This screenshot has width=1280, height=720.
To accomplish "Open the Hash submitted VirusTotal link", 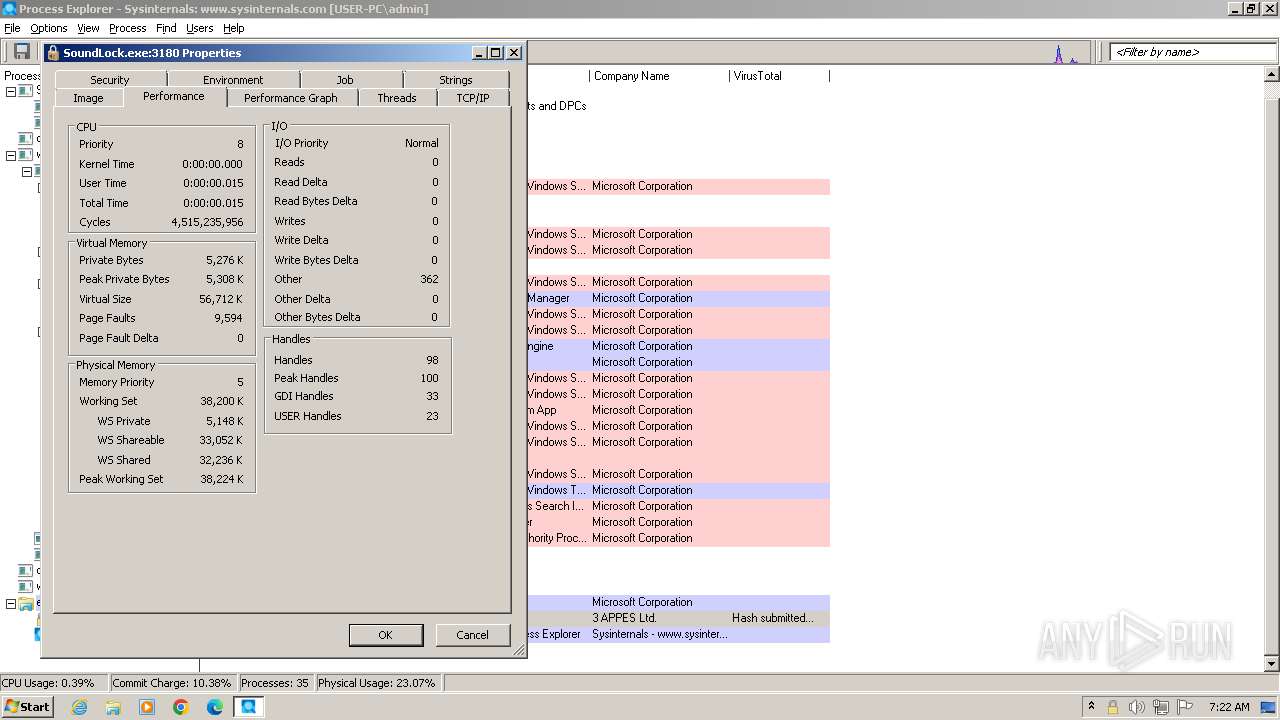I will [773, 618].
